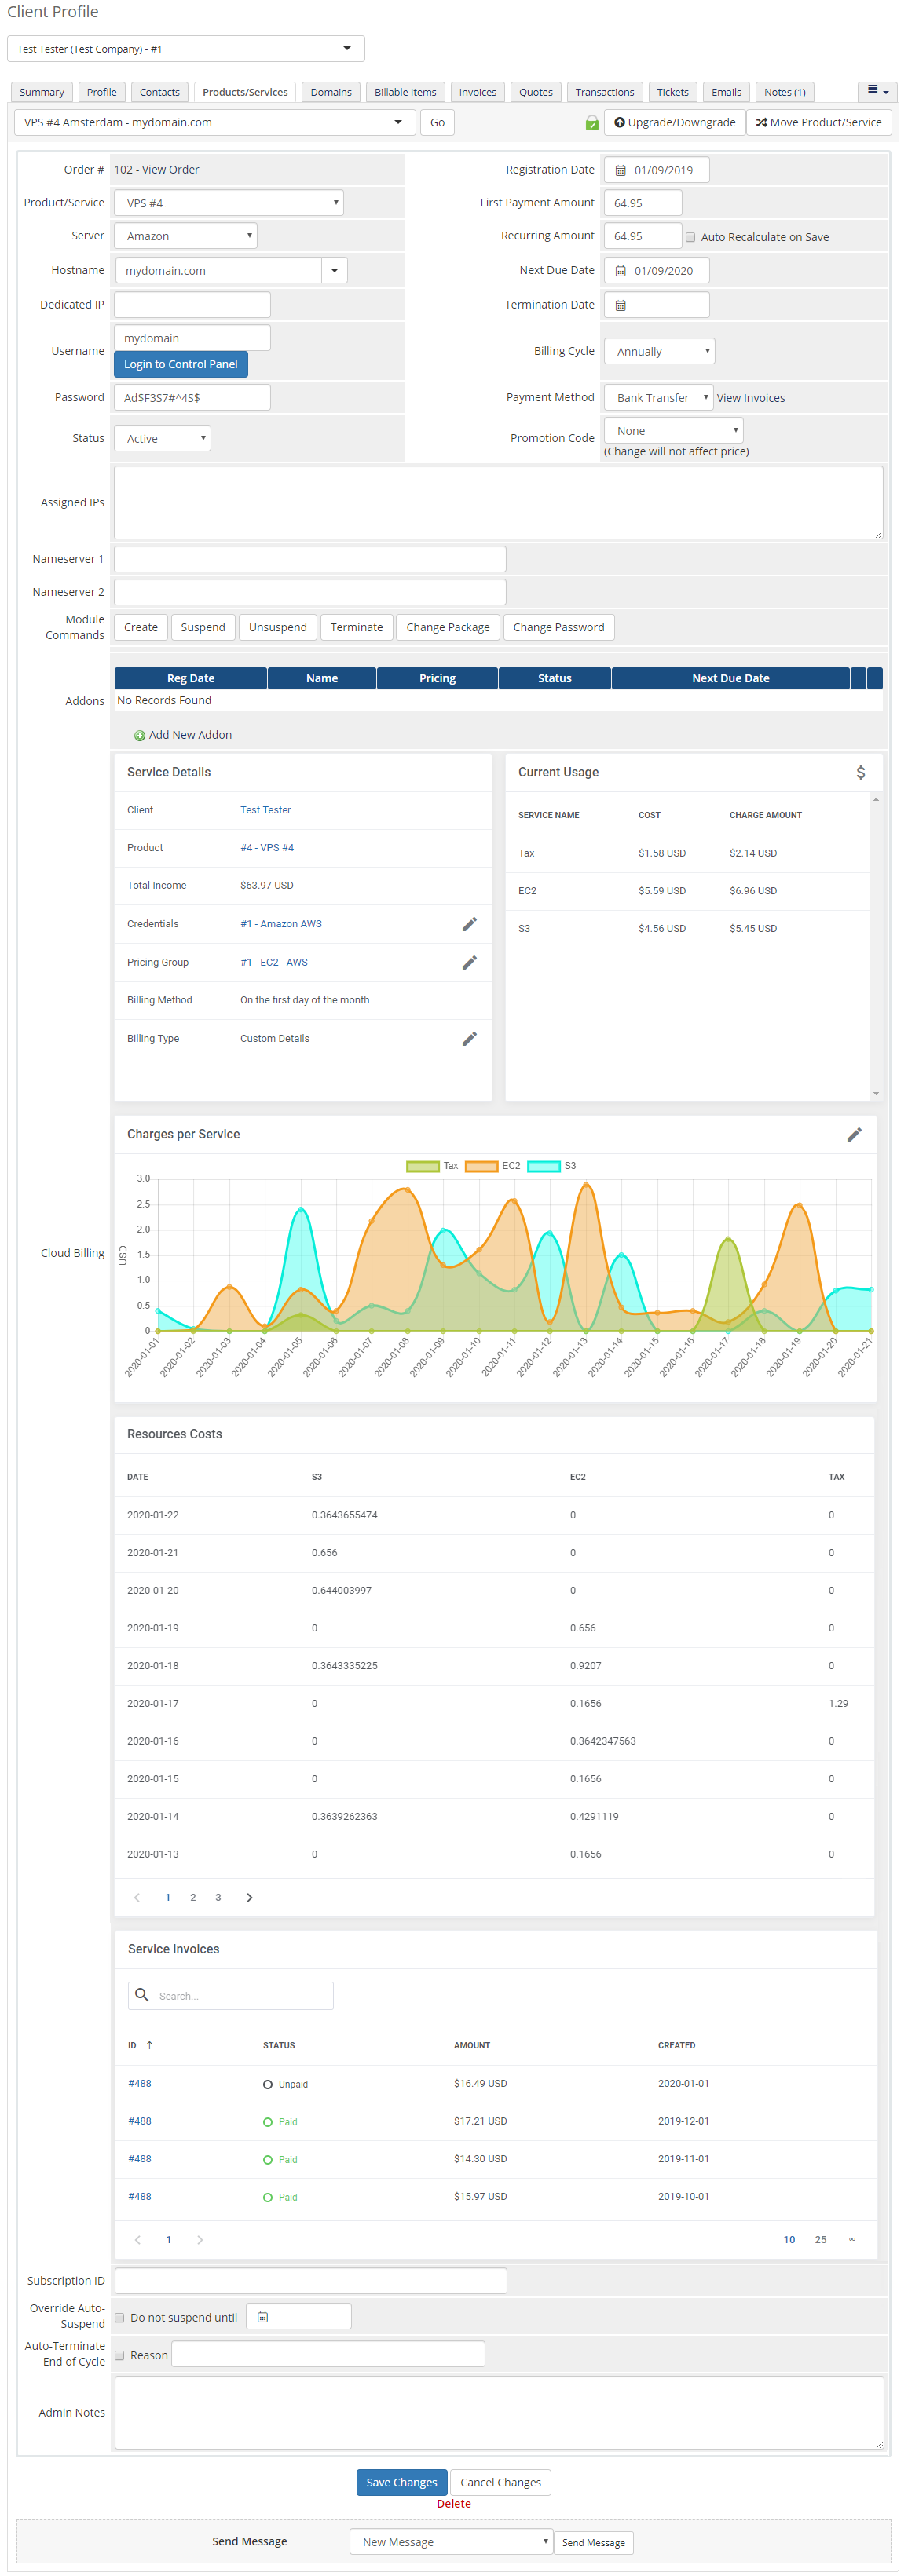This screenshot has width=908, height=2576.
Task: Switch to the Billable Items tab
Action: point(405,92)
